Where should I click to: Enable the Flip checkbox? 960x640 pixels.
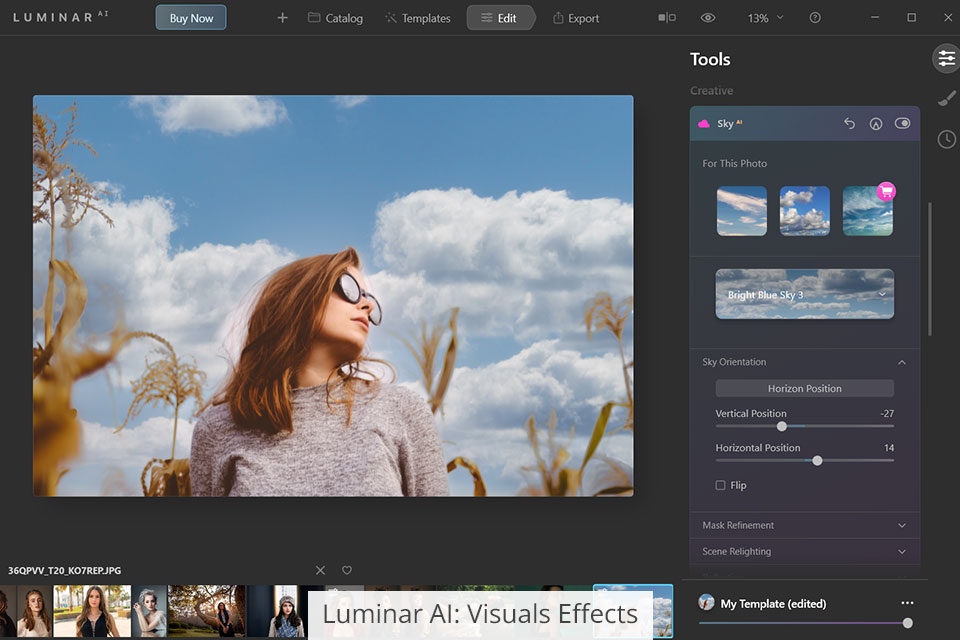coord(721,485)
